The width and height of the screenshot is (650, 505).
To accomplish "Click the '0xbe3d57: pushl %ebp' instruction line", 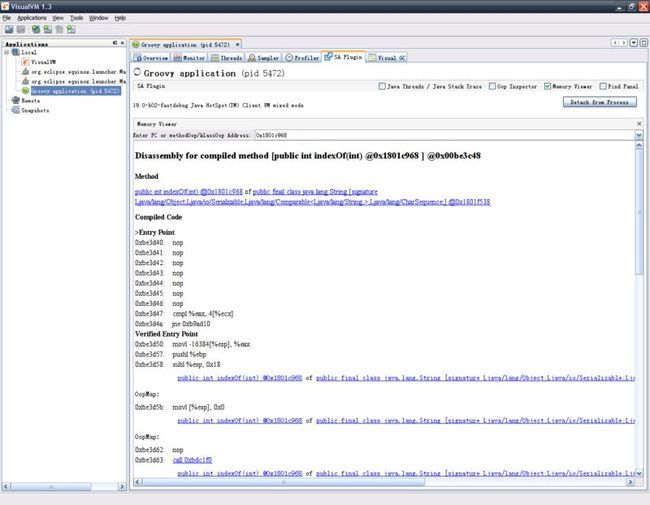I will tap(170, 354).
